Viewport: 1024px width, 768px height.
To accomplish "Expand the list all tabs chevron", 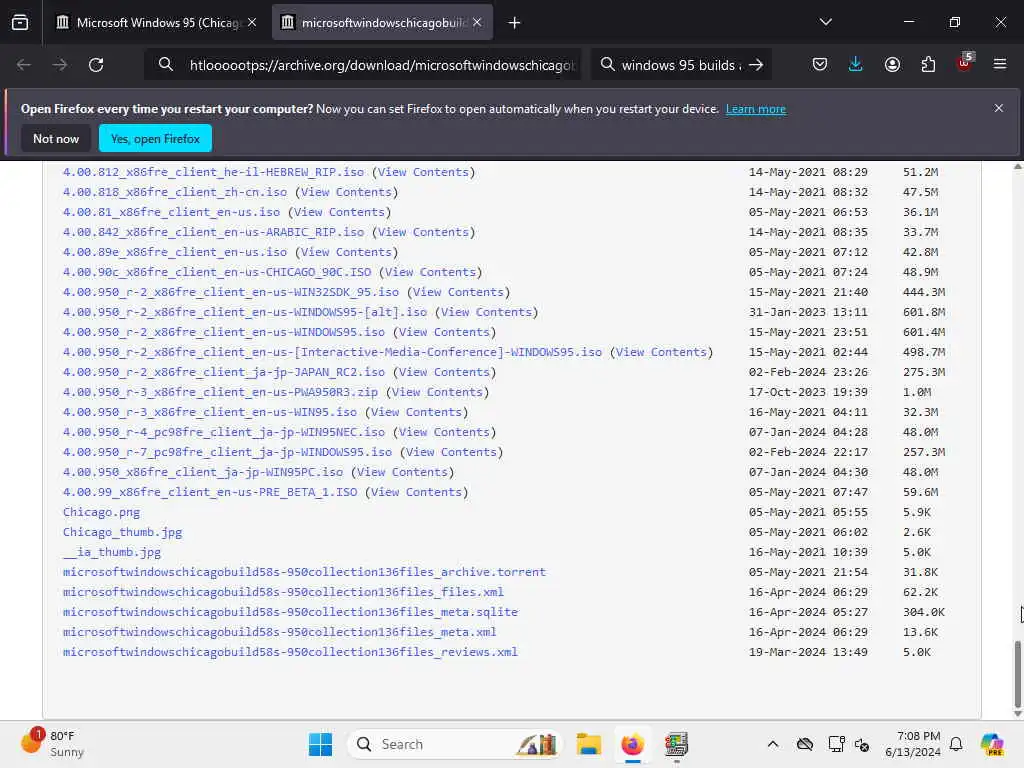I will pos(825,22).
